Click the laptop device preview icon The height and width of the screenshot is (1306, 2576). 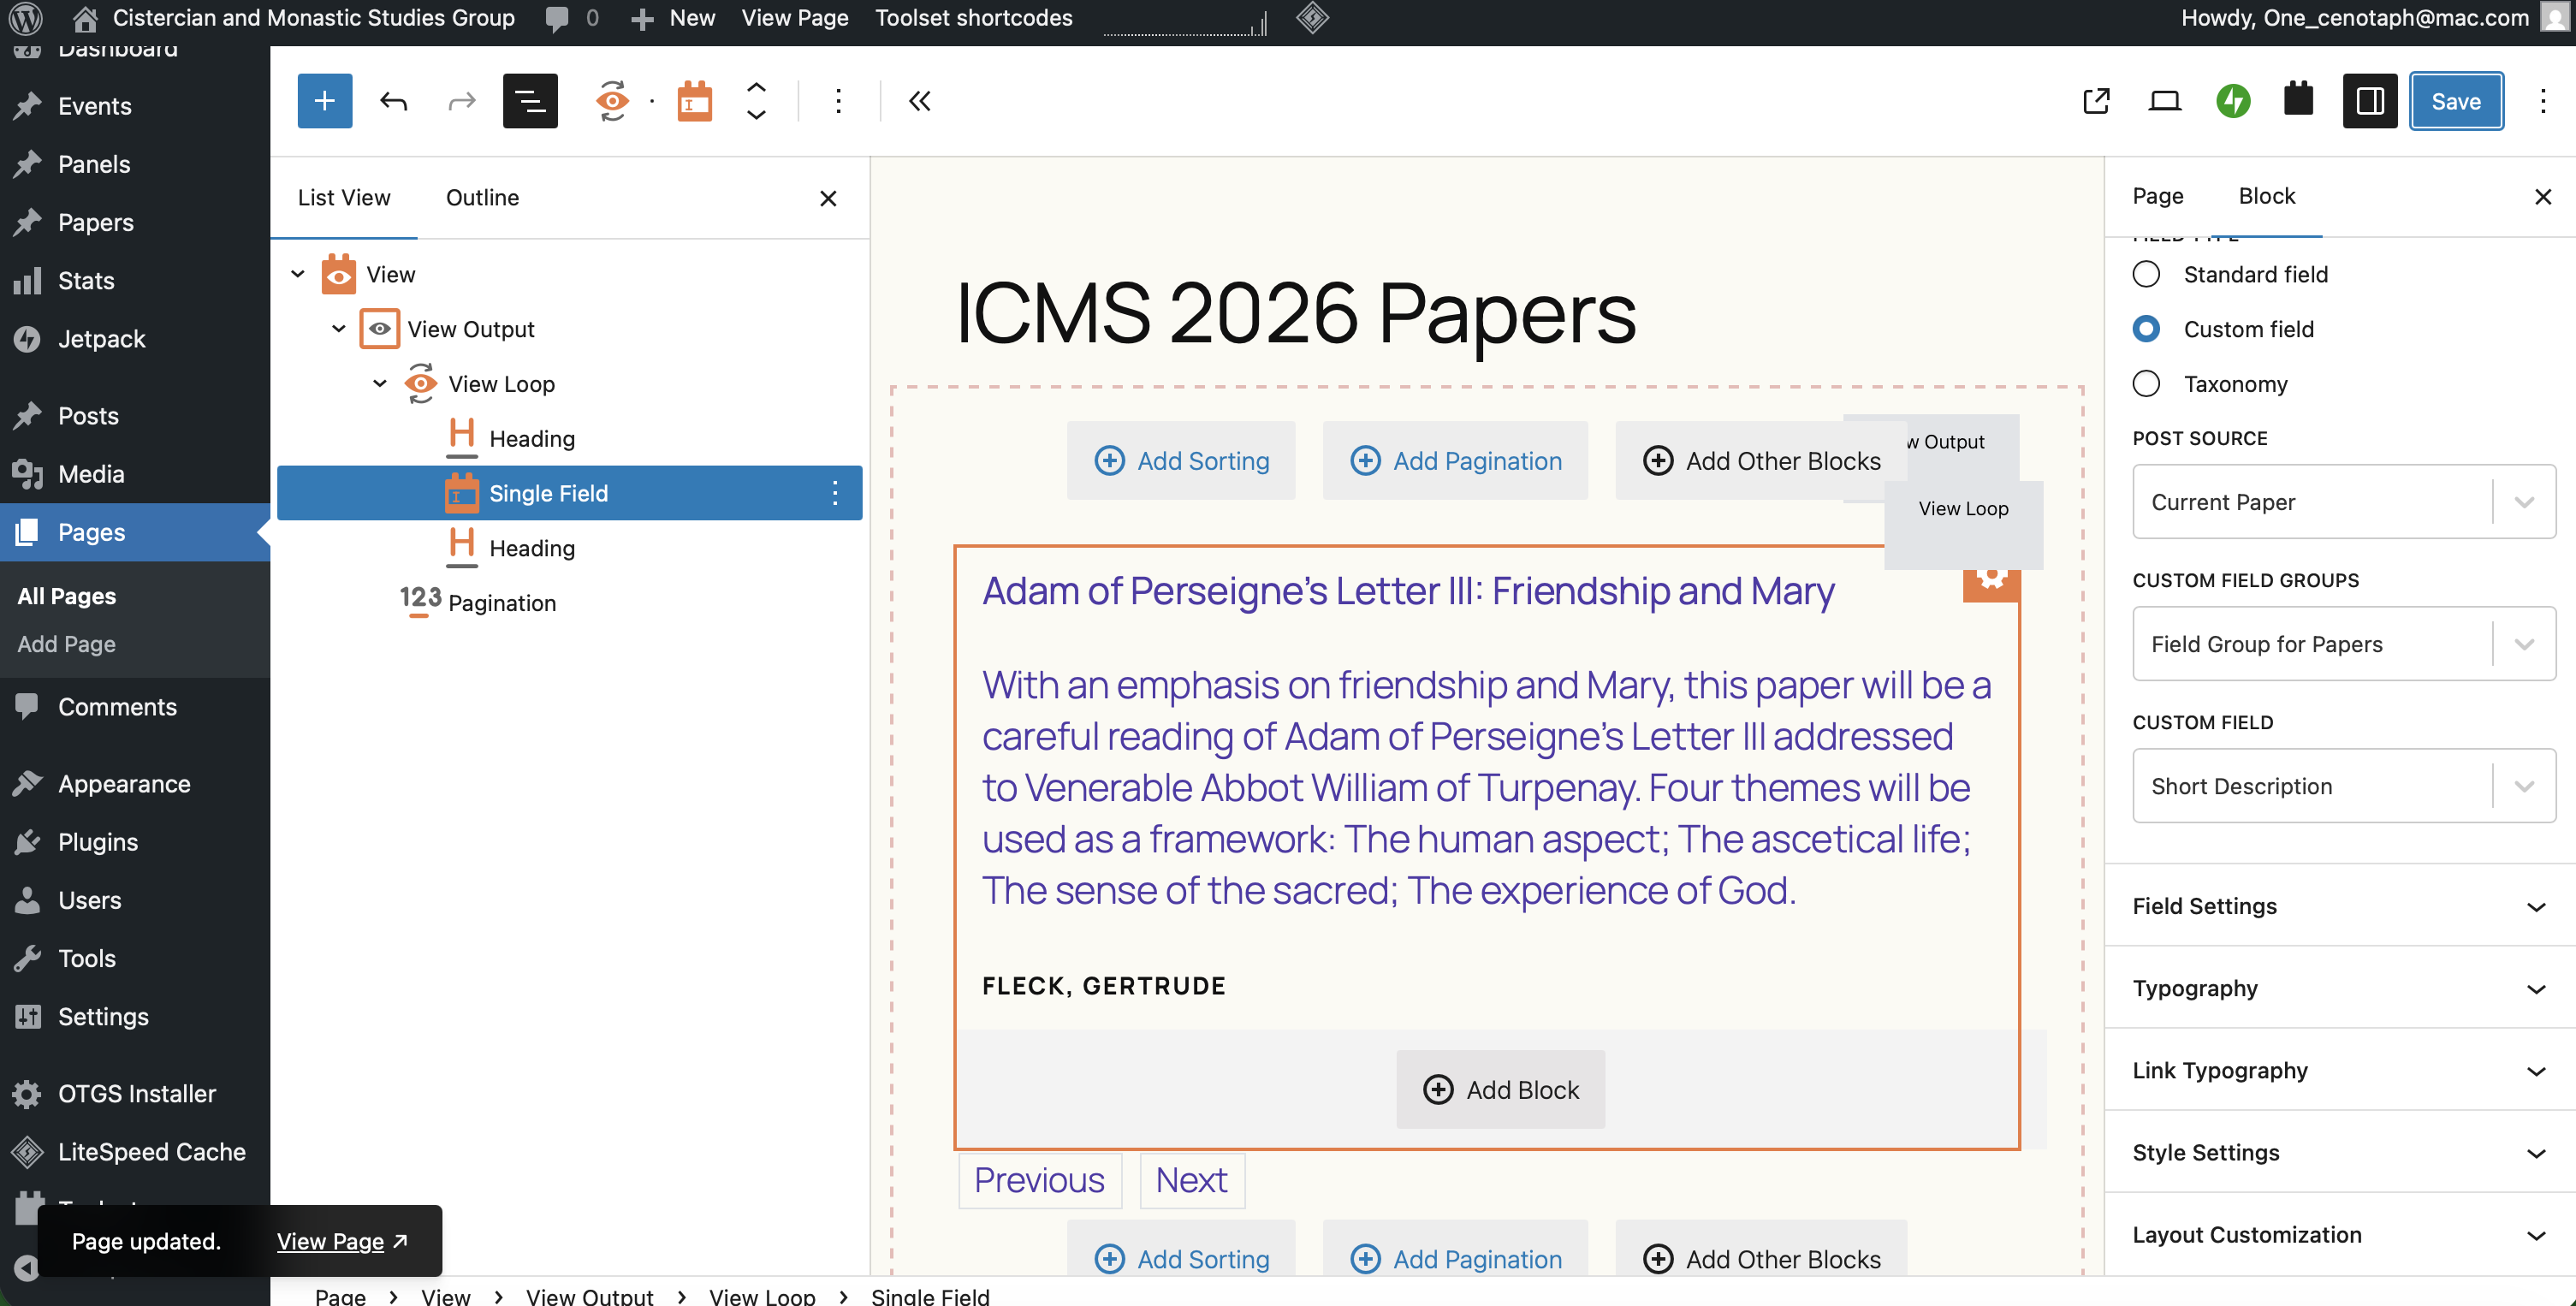coord(2164,101)
